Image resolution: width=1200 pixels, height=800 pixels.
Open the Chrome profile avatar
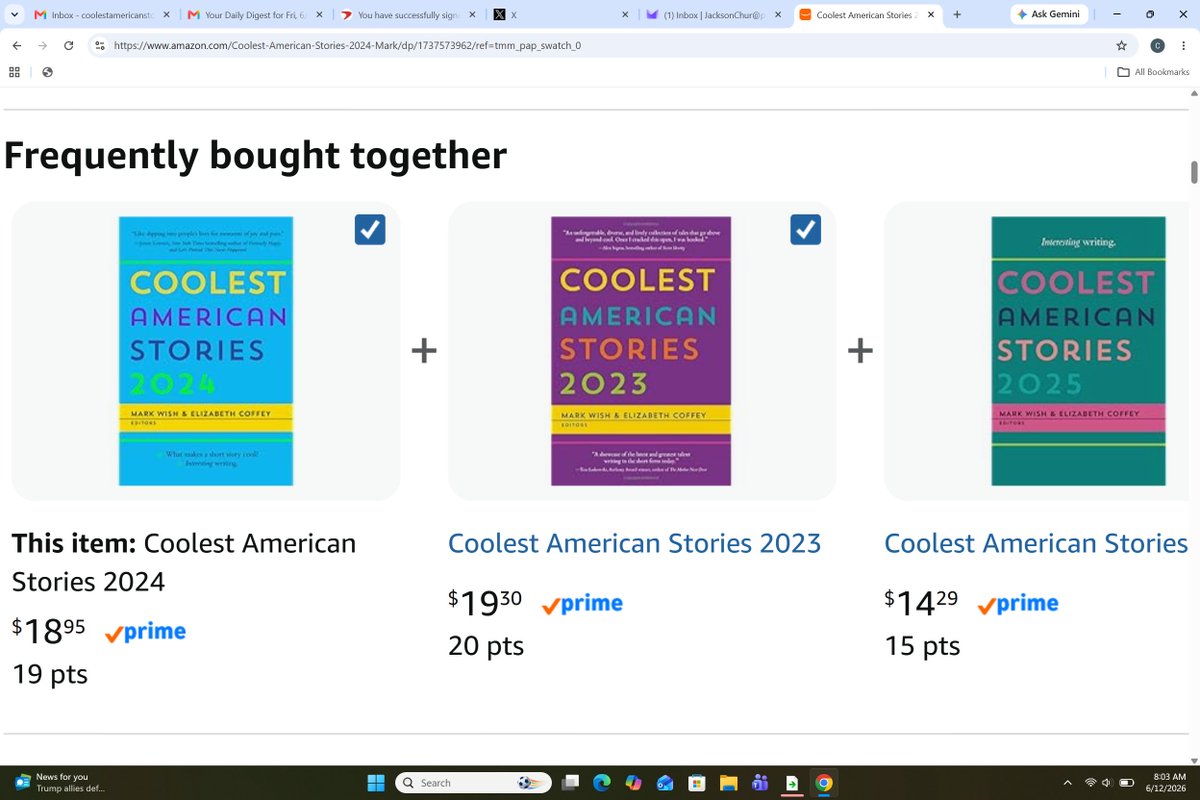tap(1157, 46)
